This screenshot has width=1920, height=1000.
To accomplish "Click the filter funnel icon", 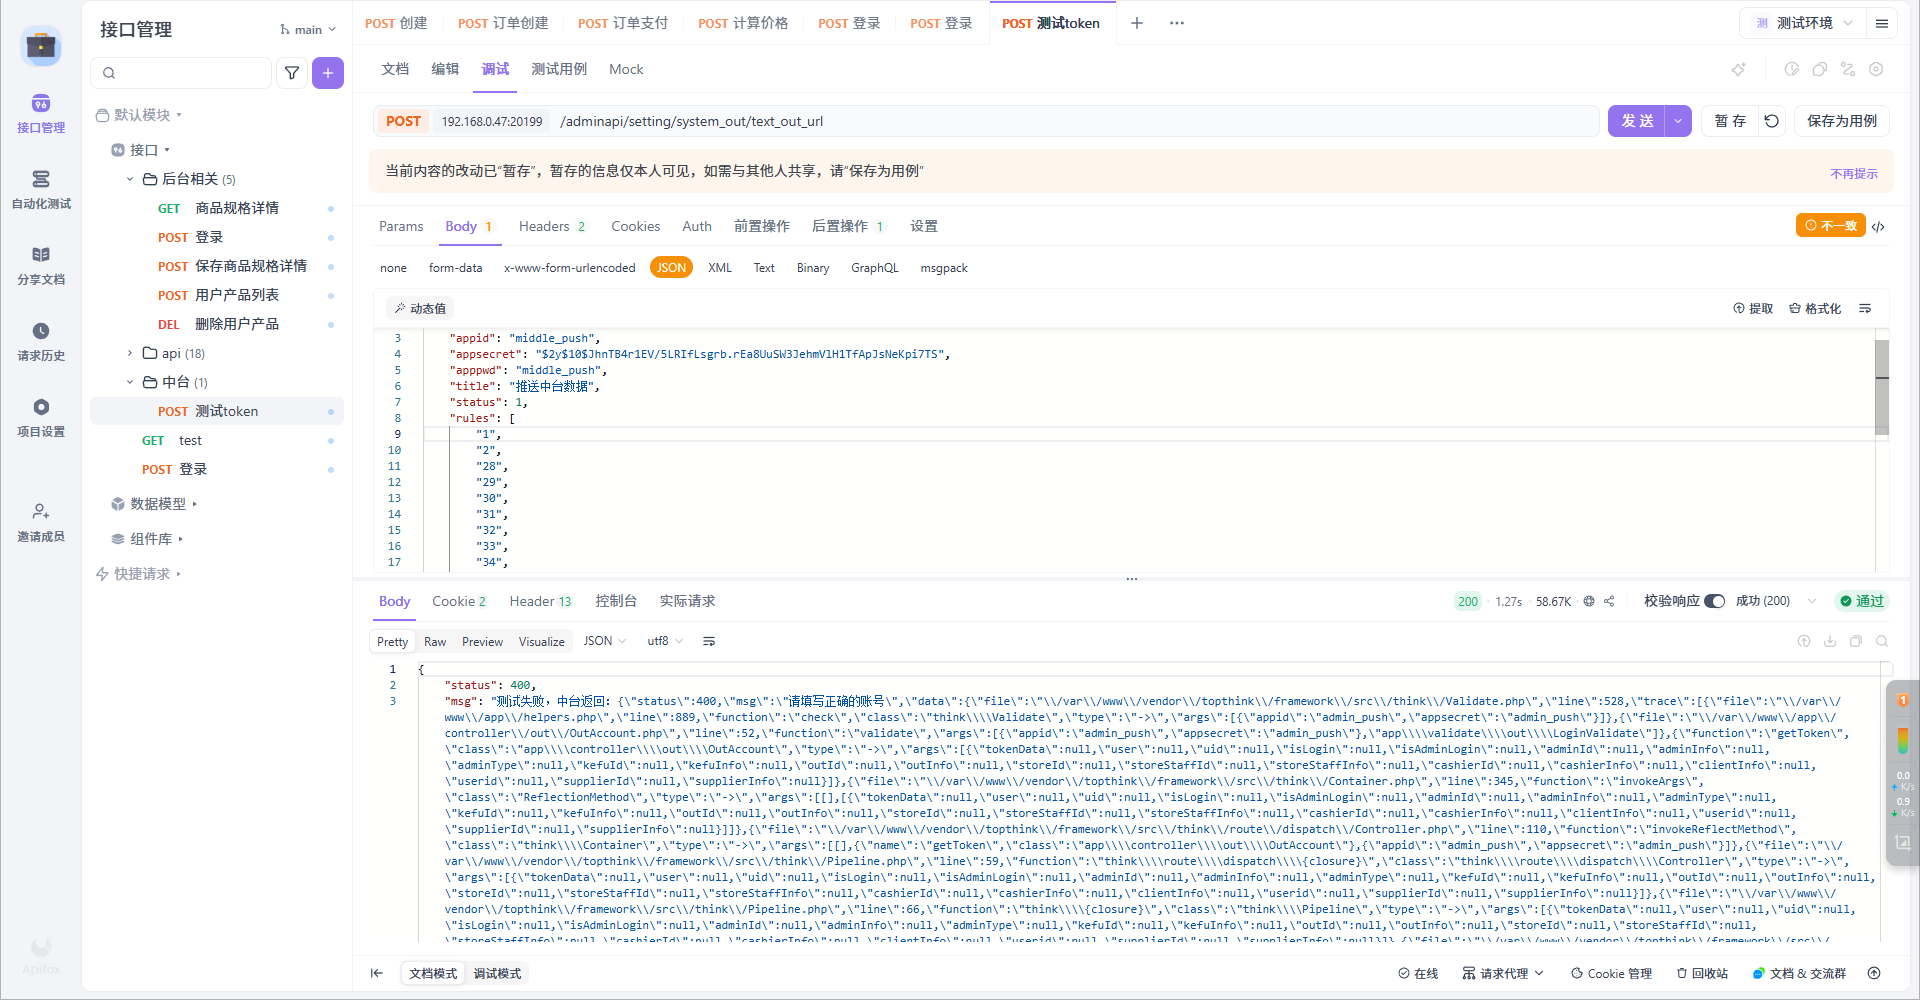I will (x=292, y=73).
